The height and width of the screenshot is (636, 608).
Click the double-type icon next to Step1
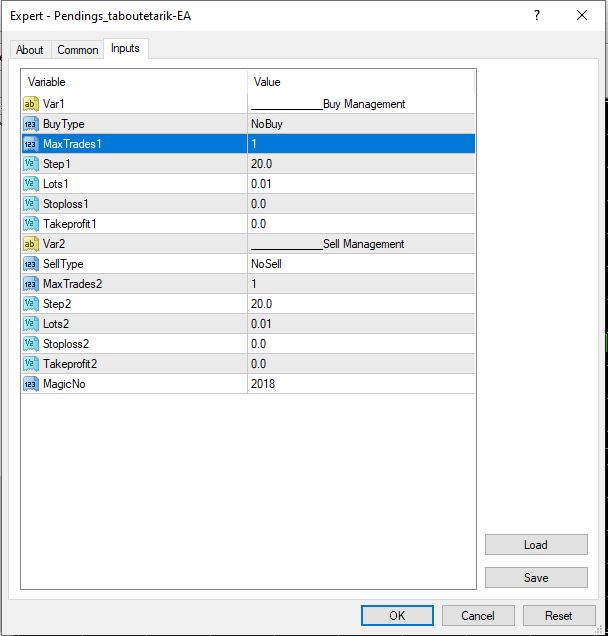click(31, 164)
